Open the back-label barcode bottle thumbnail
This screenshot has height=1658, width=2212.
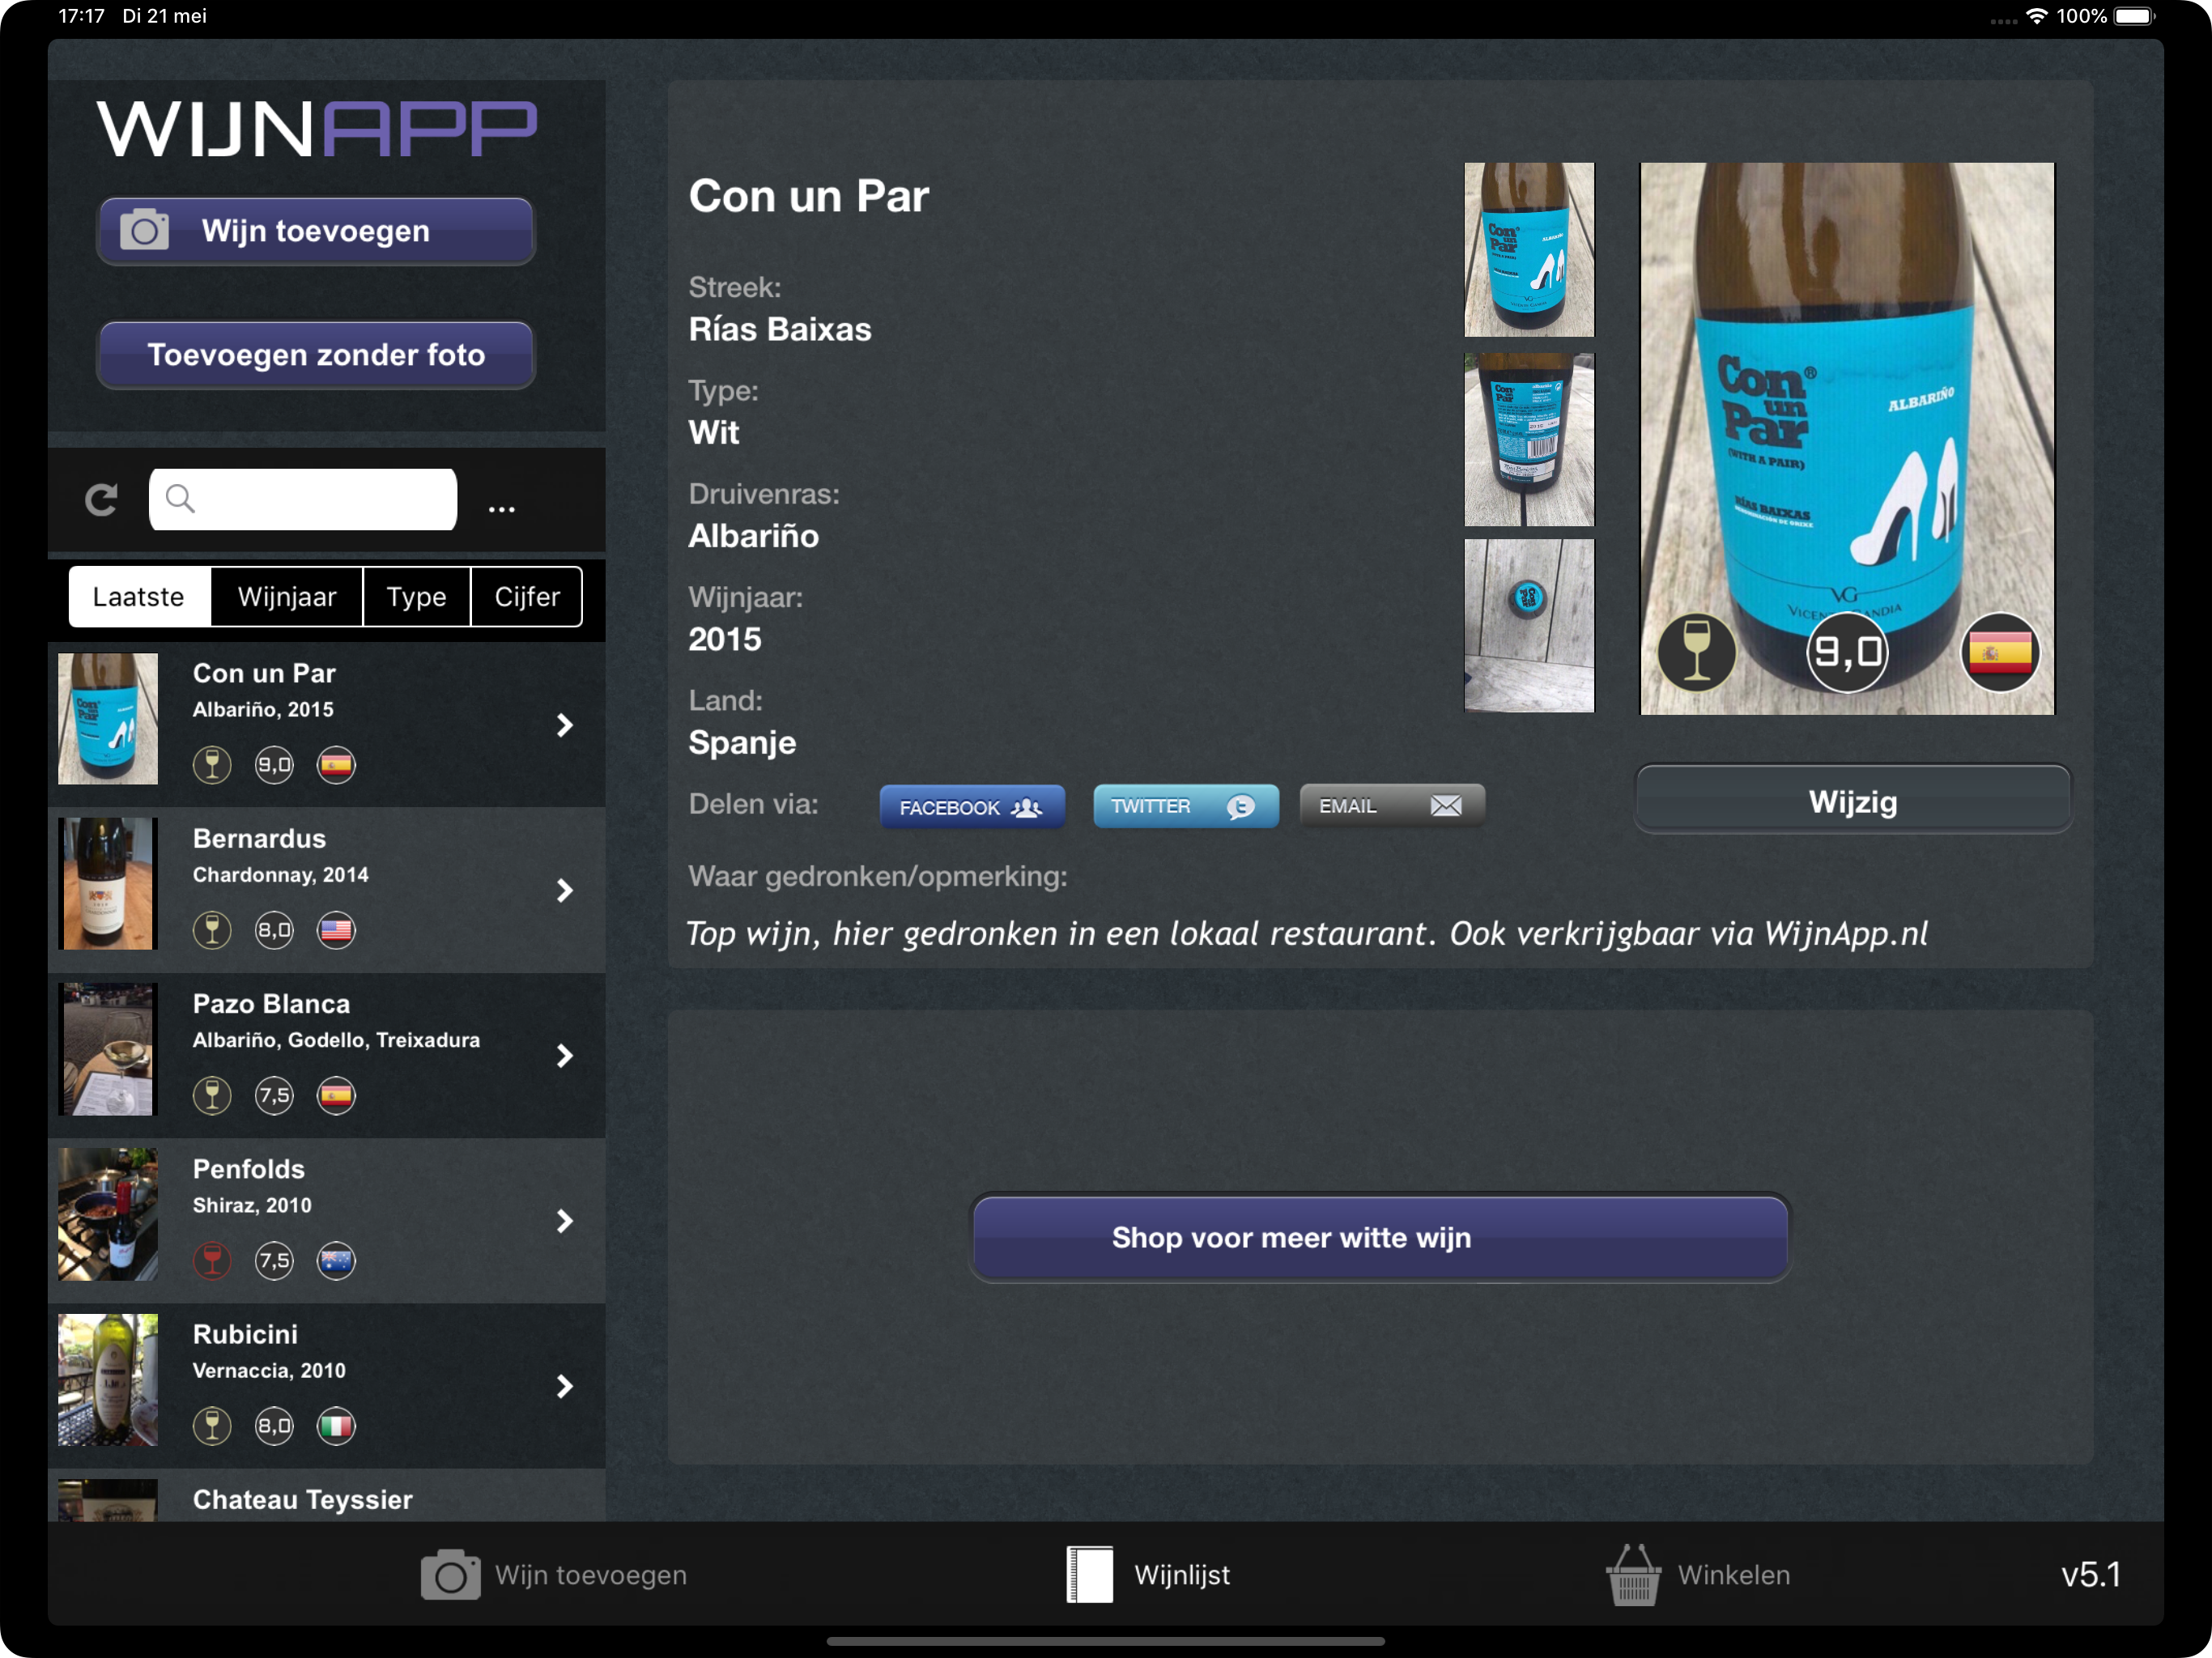click(1529, 440)
